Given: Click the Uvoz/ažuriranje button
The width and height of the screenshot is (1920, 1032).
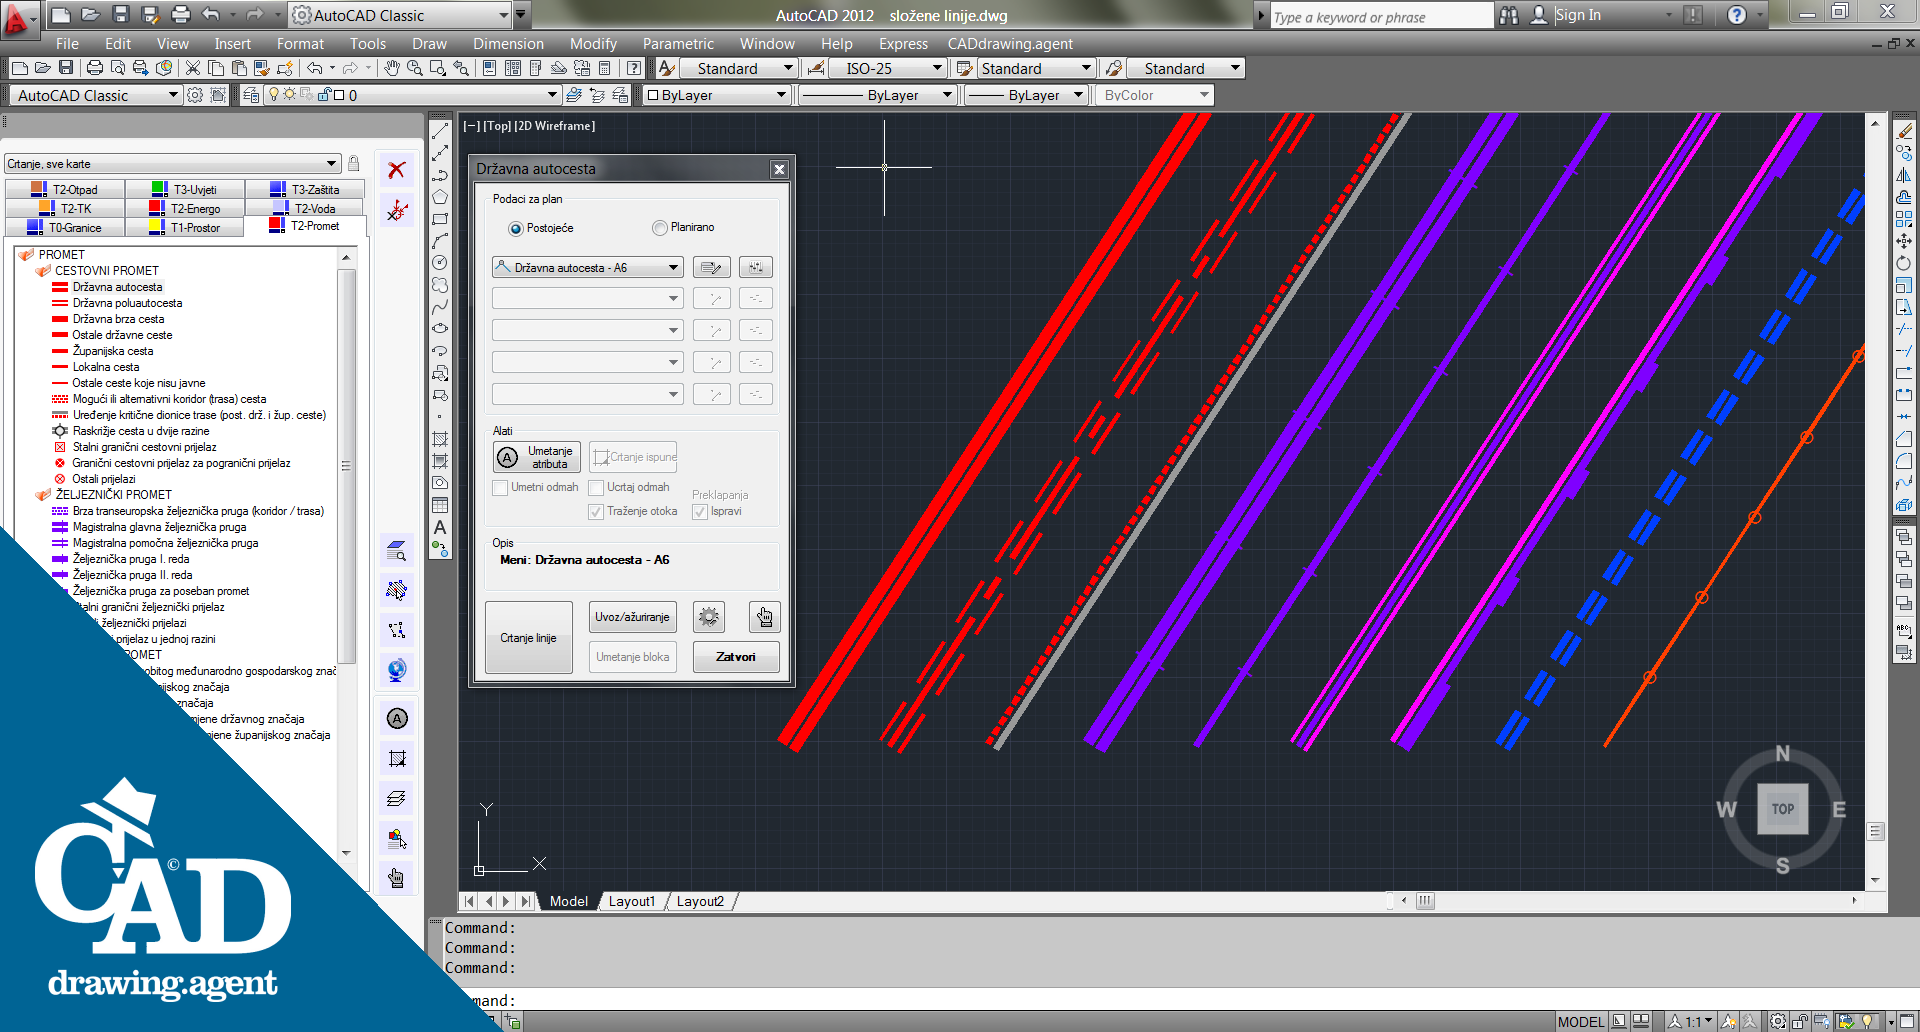Looking at the screenshot, I should point(632,617).
